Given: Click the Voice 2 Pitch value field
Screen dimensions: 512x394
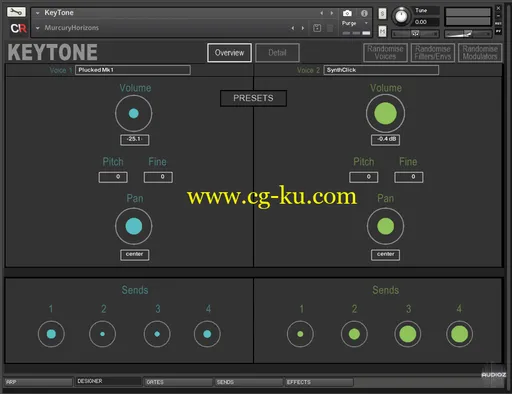Looking at the screenshot, I should [x=364, y=177].
